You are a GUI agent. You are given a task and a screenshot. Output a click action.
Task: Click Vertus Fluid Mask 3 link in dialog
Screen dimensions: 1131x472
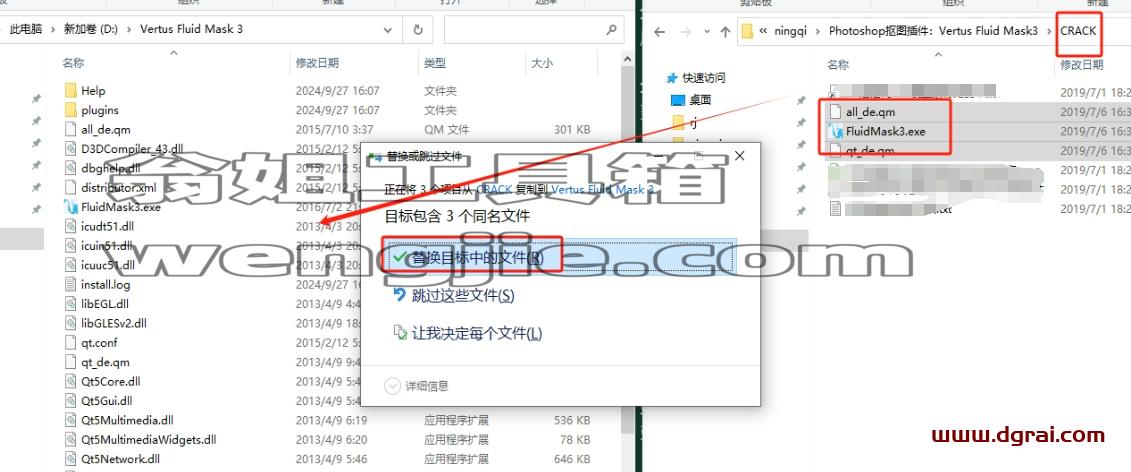click(x=603, y=189)
